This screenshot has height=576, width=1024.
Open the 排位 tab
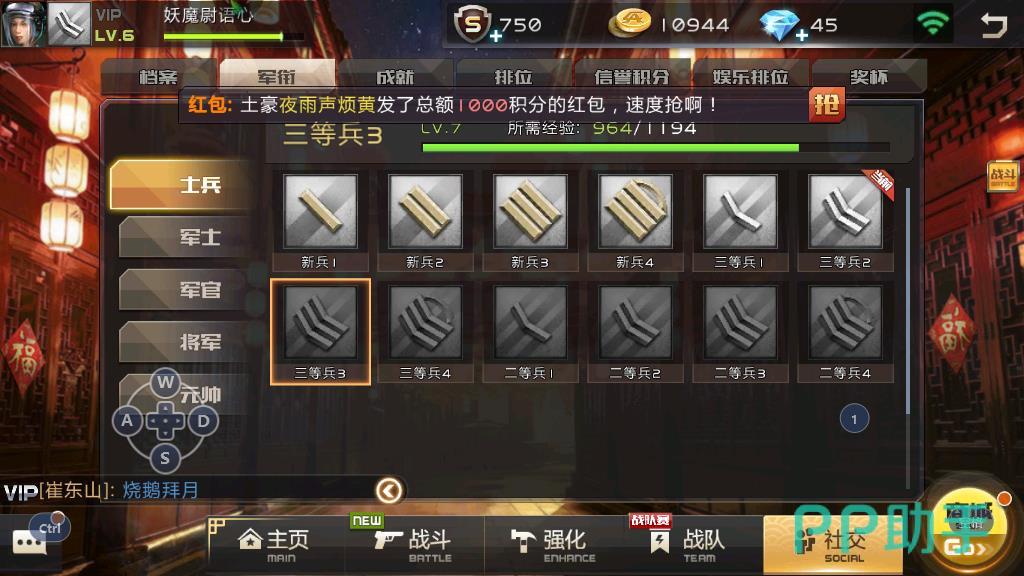(x=513, y=76)
